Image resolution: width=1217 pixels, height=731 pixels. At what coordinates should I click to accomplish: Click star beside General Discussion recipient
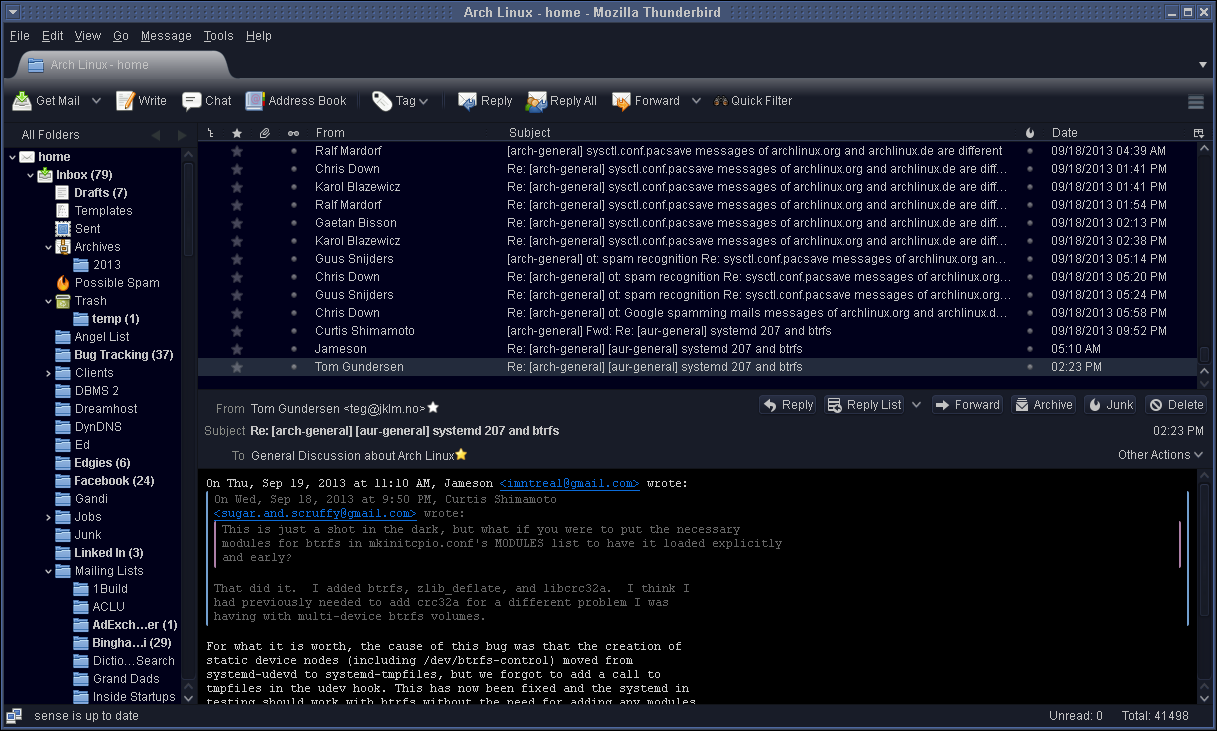coord(461,455)
